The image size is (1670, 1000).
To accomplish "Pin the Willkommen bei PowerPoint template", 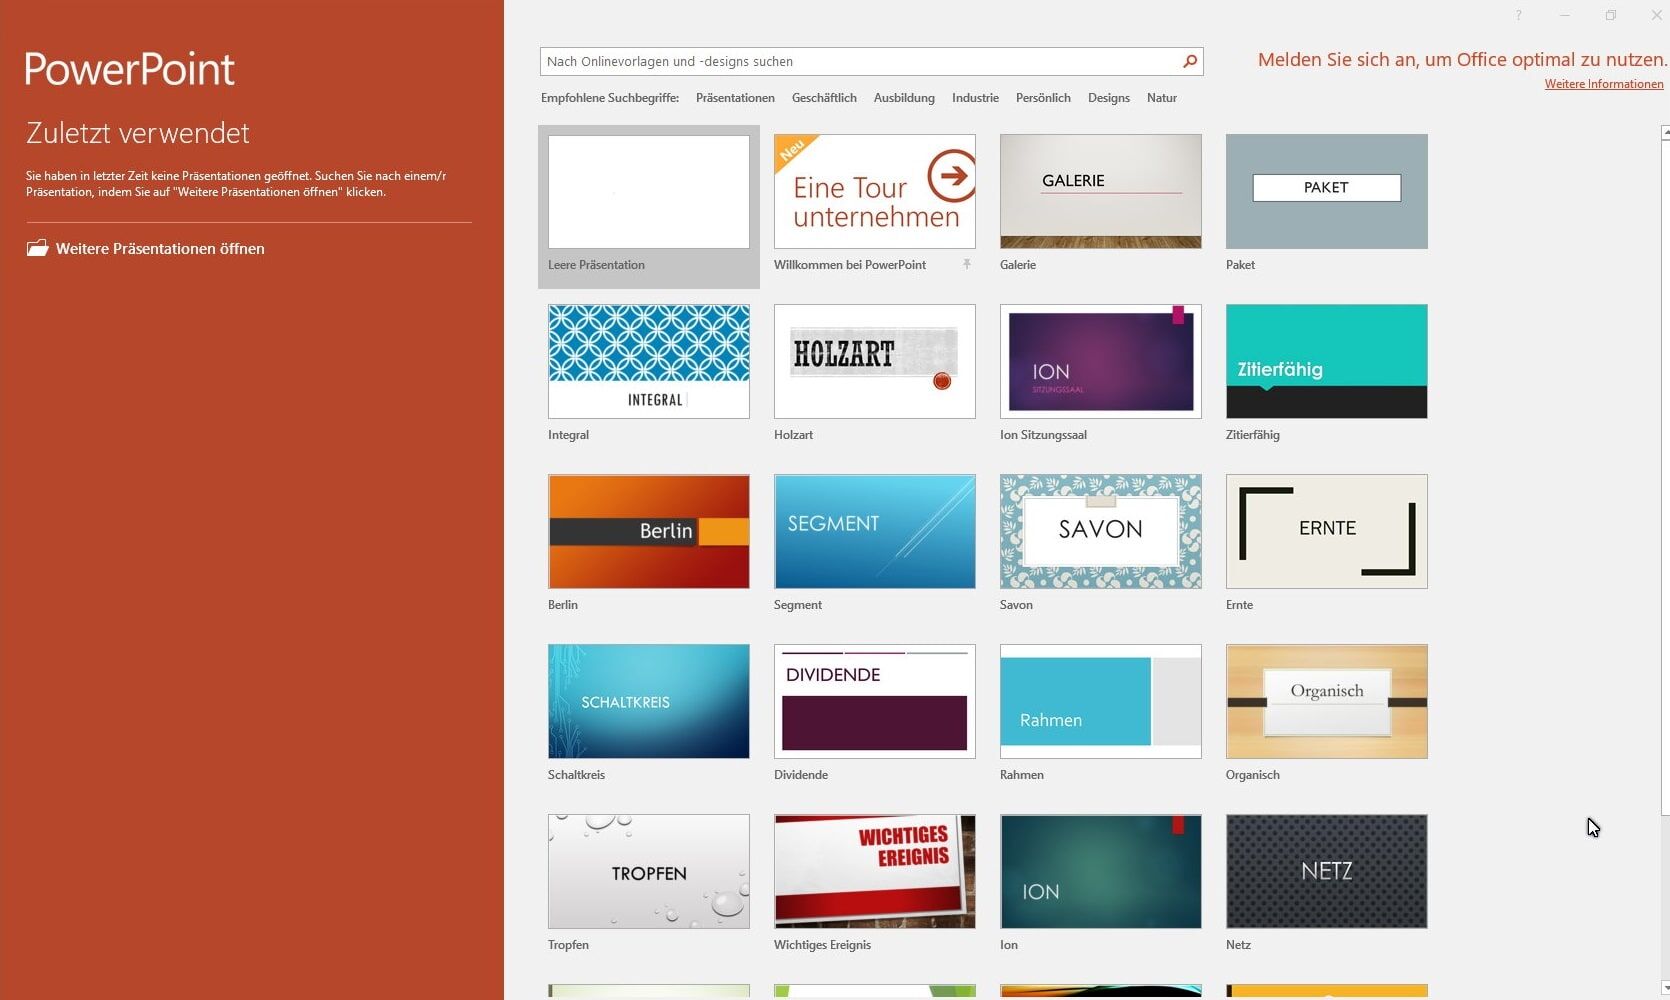I will (967, 264).
